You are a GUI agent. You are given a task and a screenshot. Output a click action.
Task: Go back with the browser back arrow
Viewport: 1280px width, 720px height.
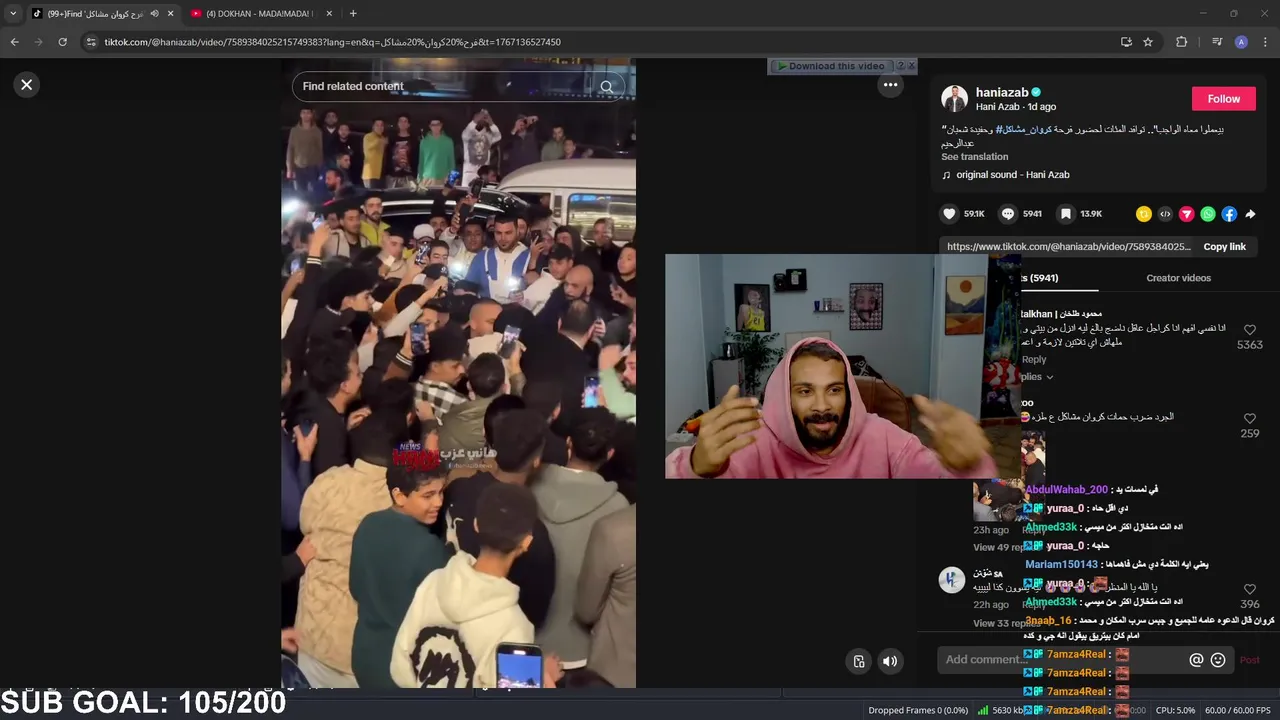click(x=14, y=42)
